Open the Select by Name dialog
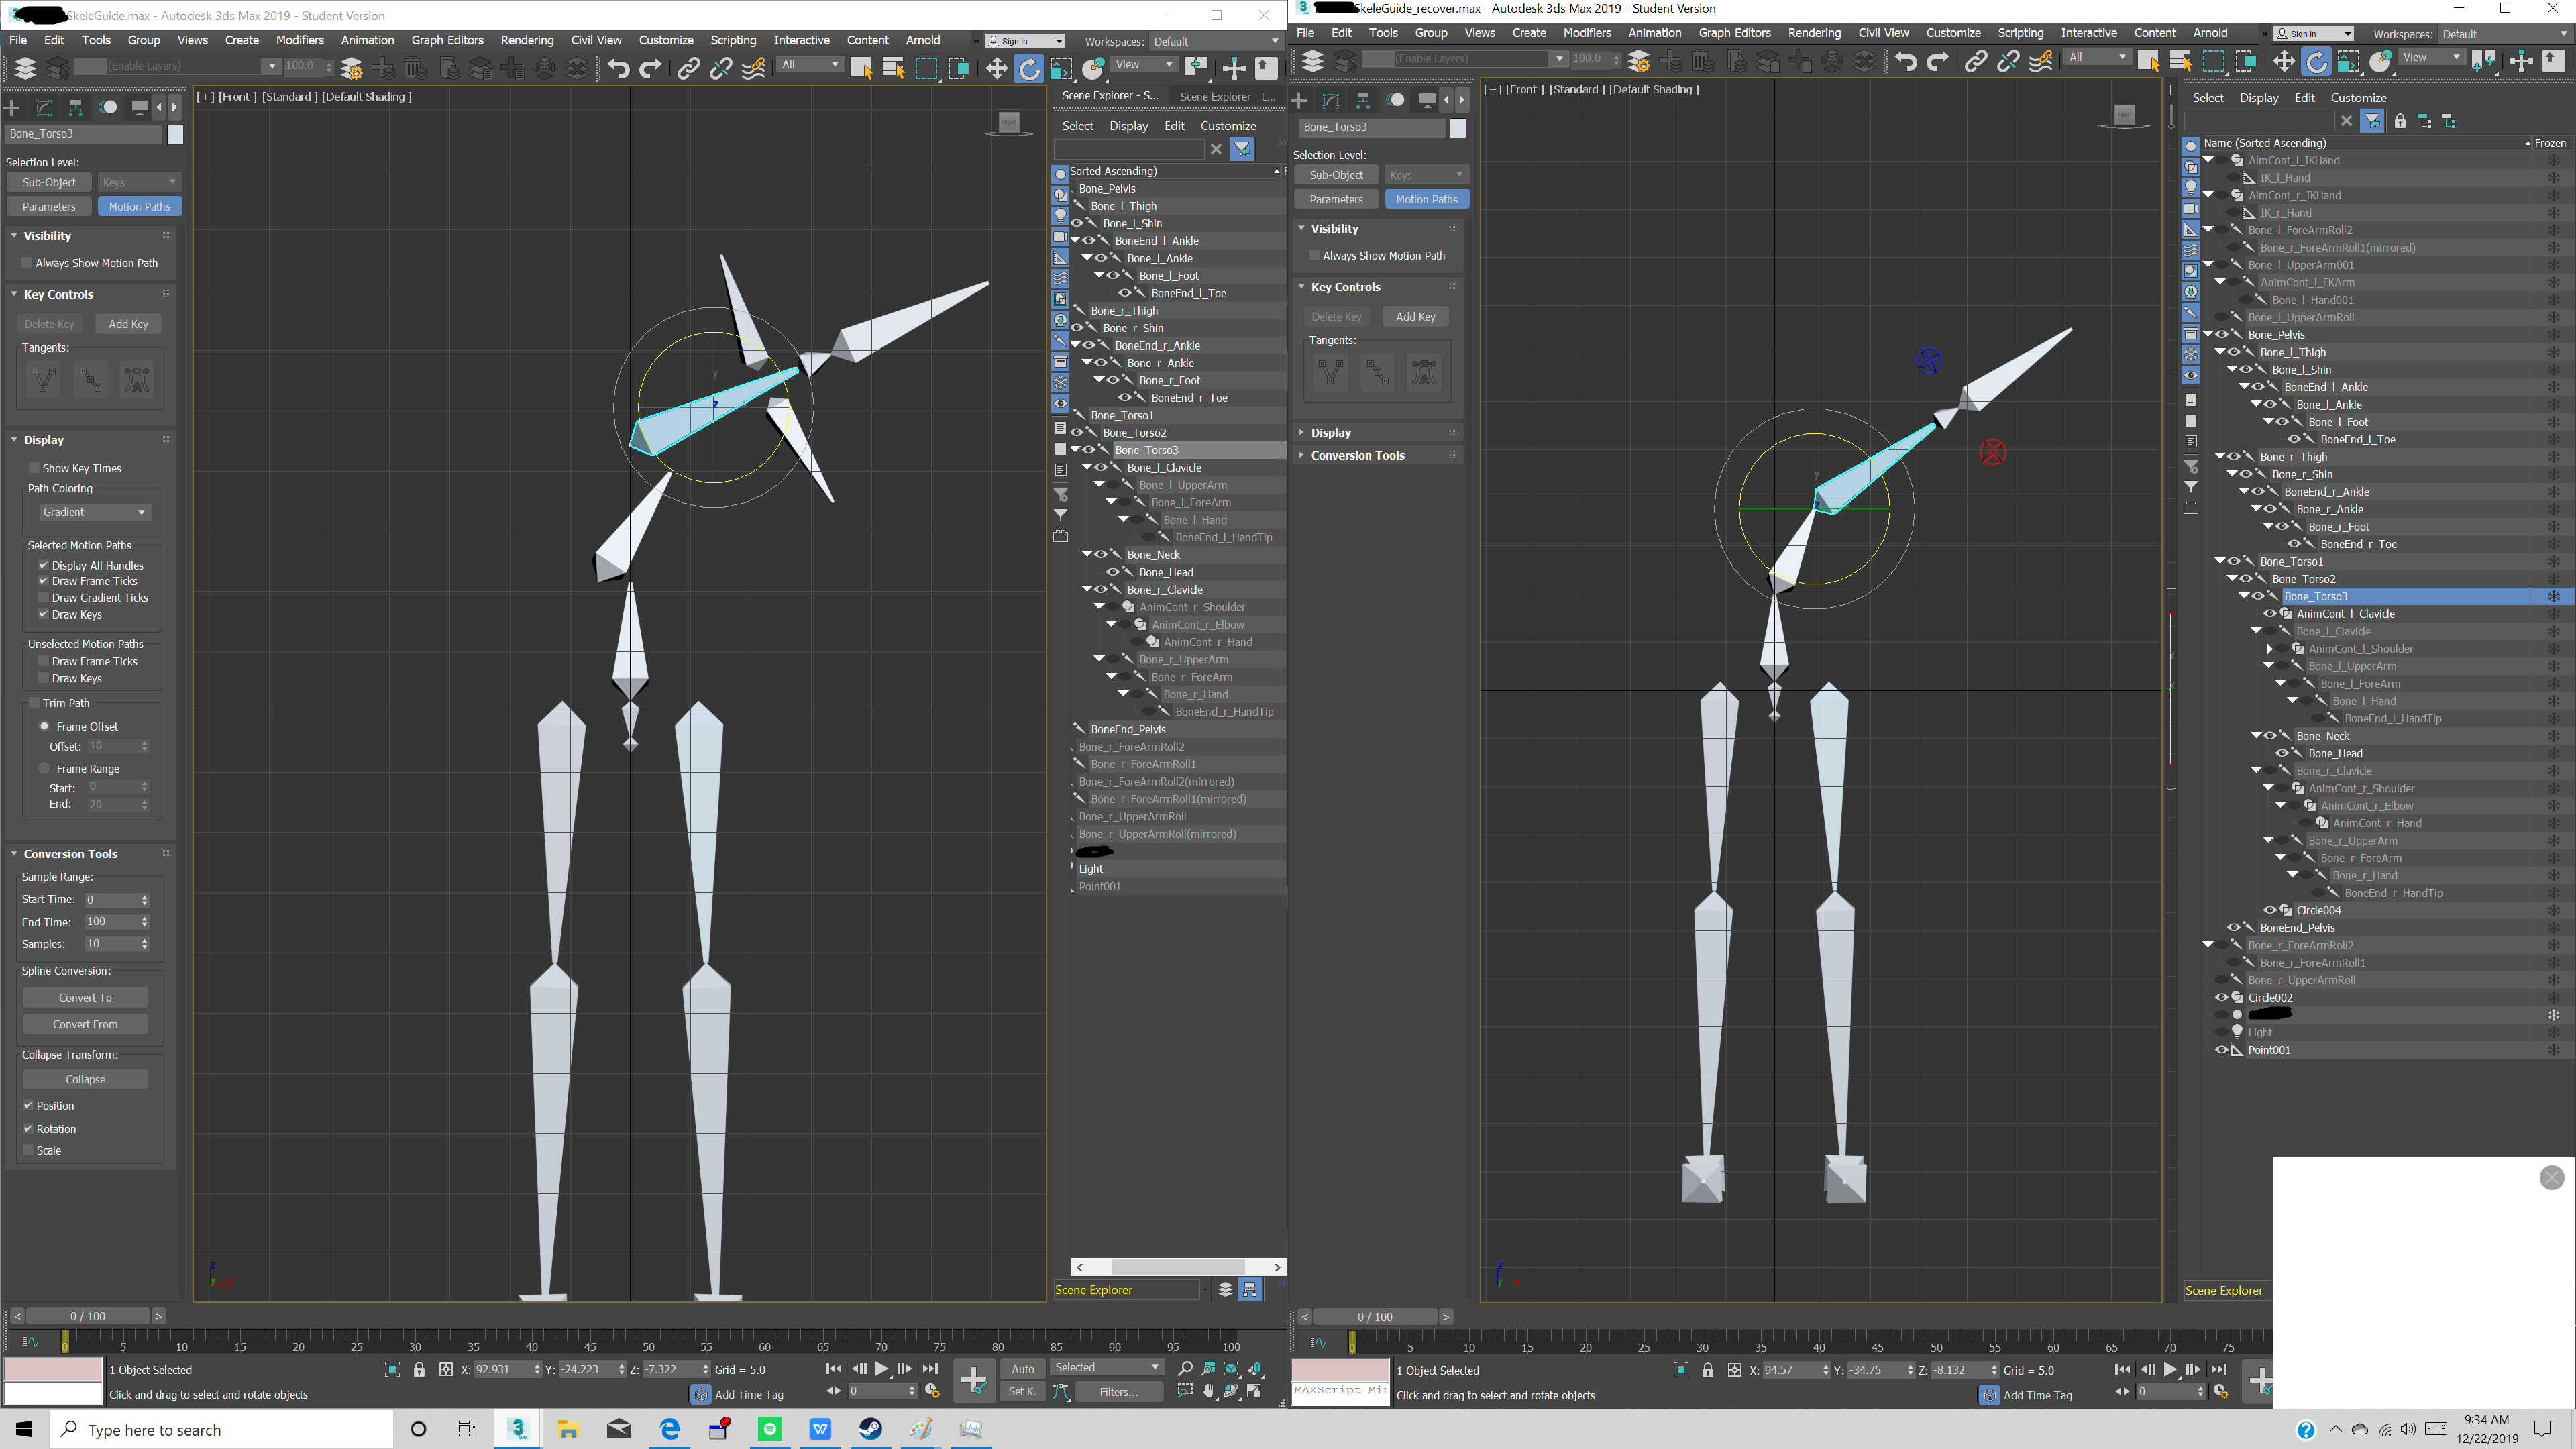Viewport: 2576px width, 1449px height. [893, 68]
